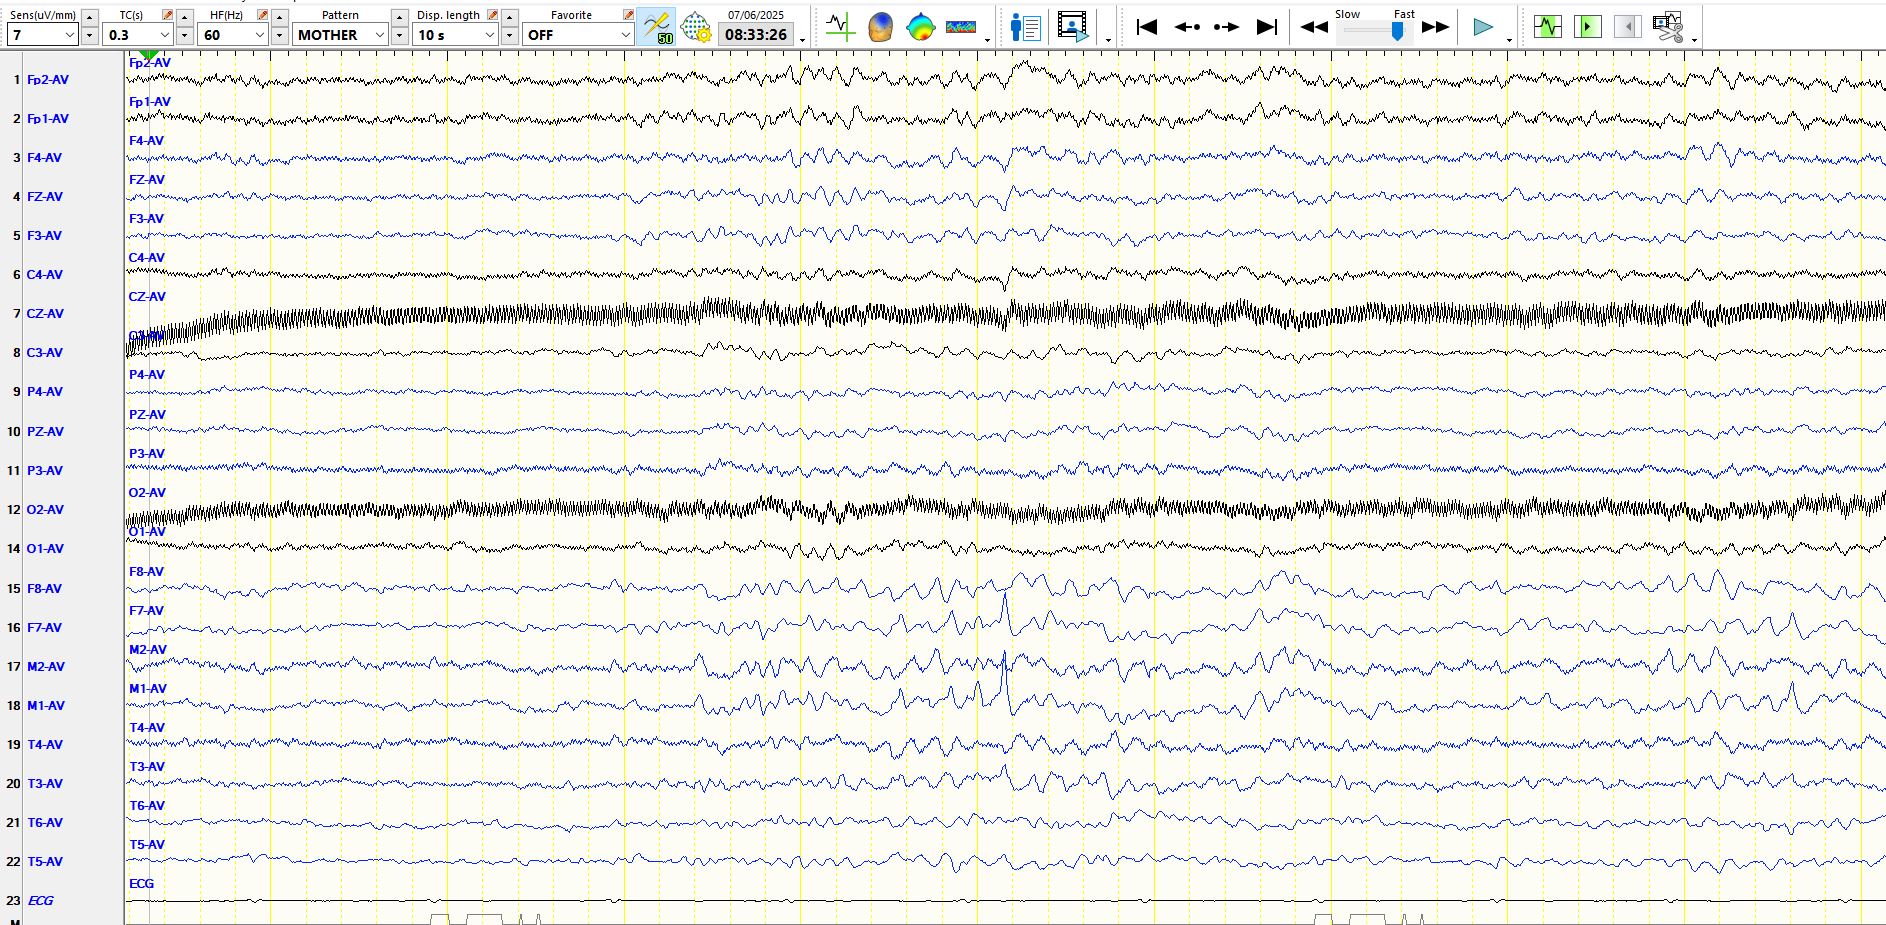Click the edit pencil beside HF(Hz)
Screen dimensions: 1886x925
pos(262,15)
